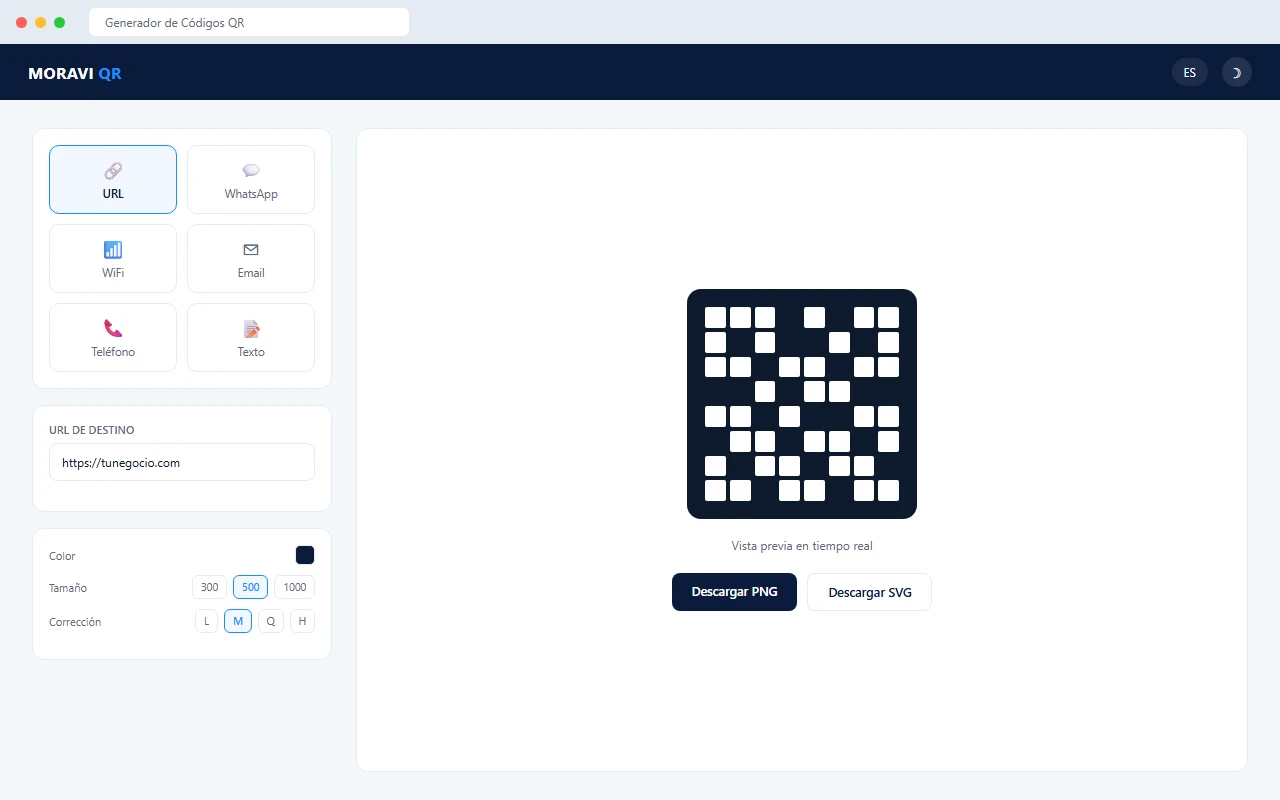The height and width of the screenshot is (800, 1280).
Task: Select the Texto notepad option
Action: click(251, 338)
